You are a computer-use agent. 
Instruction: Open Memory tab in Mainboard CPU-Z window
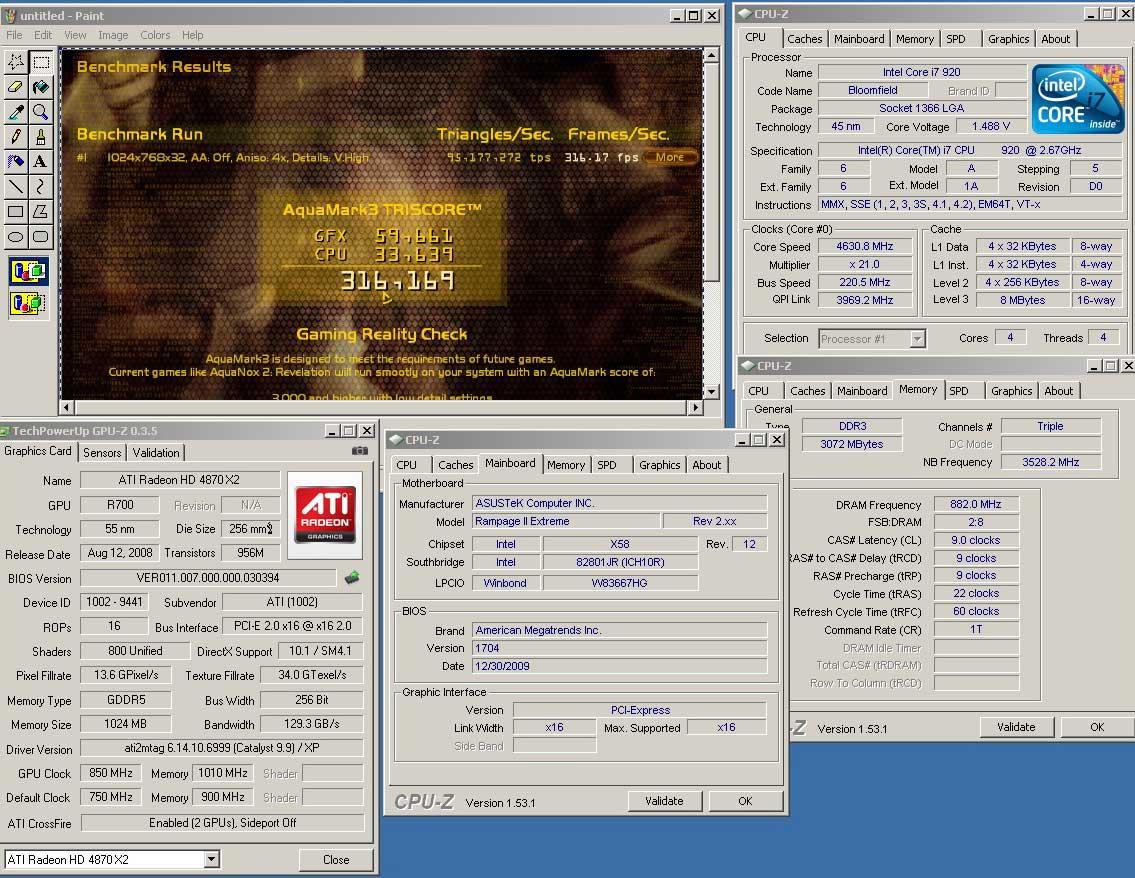566,465
